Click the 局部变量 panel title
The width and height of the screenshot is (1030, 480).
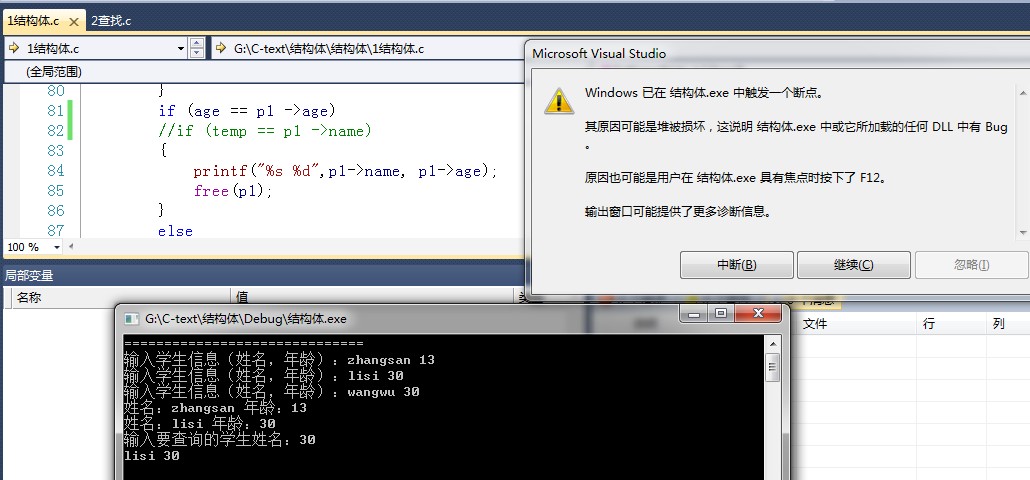pyautogui.click(x=30, y=276)
